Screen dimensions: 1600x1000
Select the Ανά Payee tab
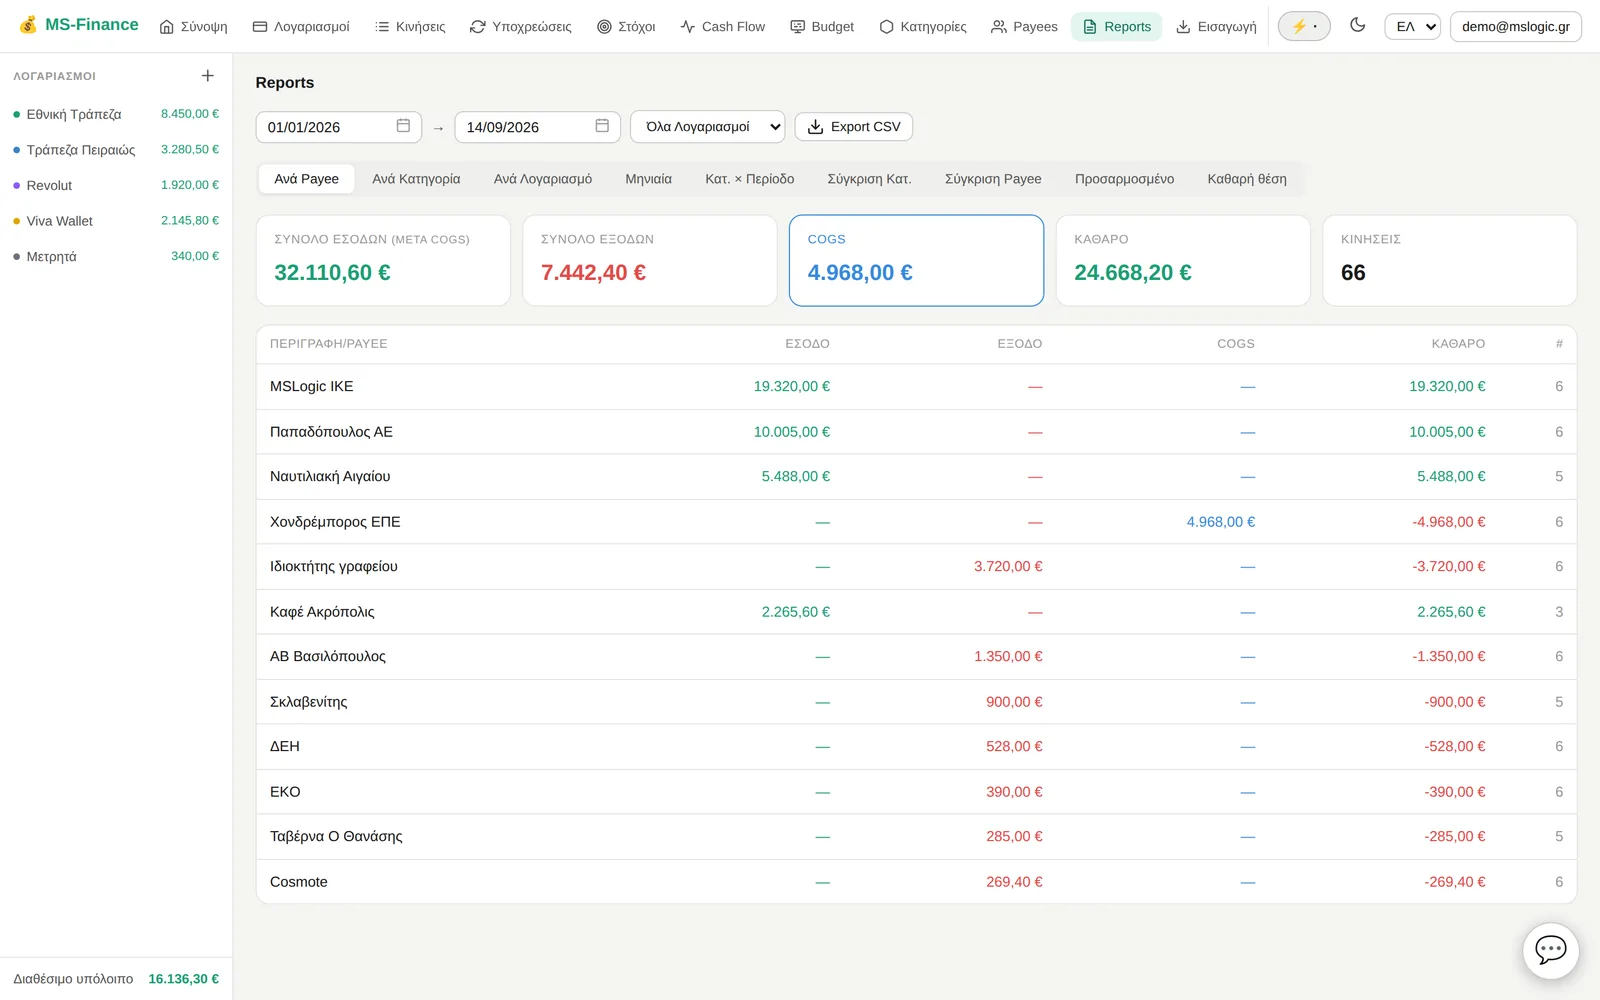[x=307, y=179]
